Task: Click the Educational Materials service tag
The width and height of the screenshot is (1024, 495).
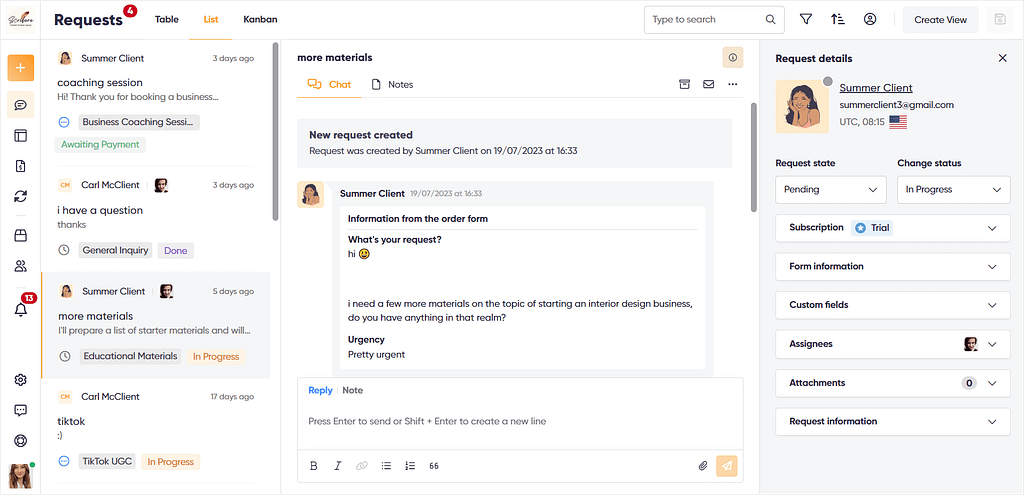Action: 130,356
